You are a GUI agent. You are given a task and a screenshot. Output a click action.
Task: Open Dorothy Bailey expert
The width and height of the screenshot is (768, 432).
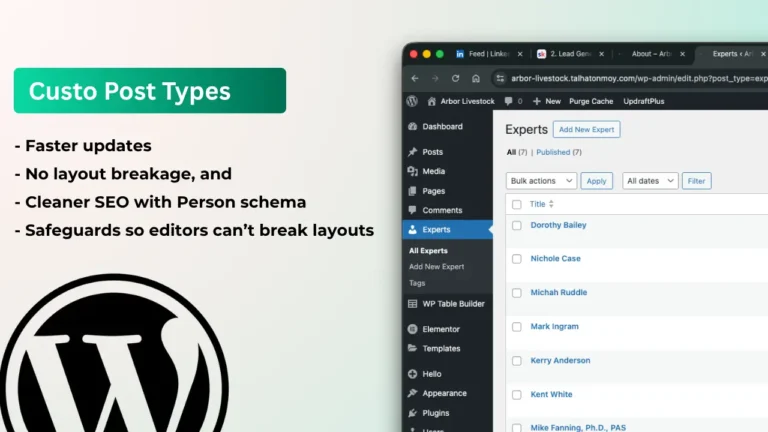click(558, 225)
